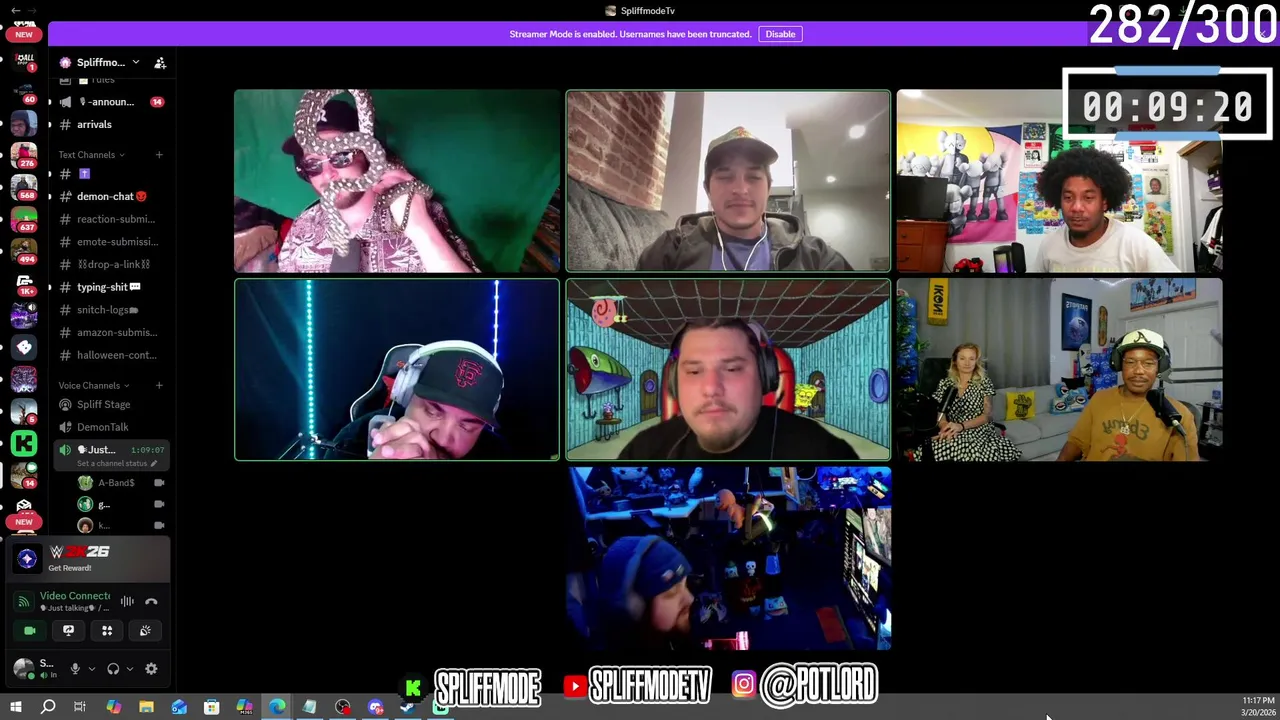Invite people with the add-member icon
The height and width of the screenshot is (720, 1280).
pyautogui.click(x=160, y=62)
